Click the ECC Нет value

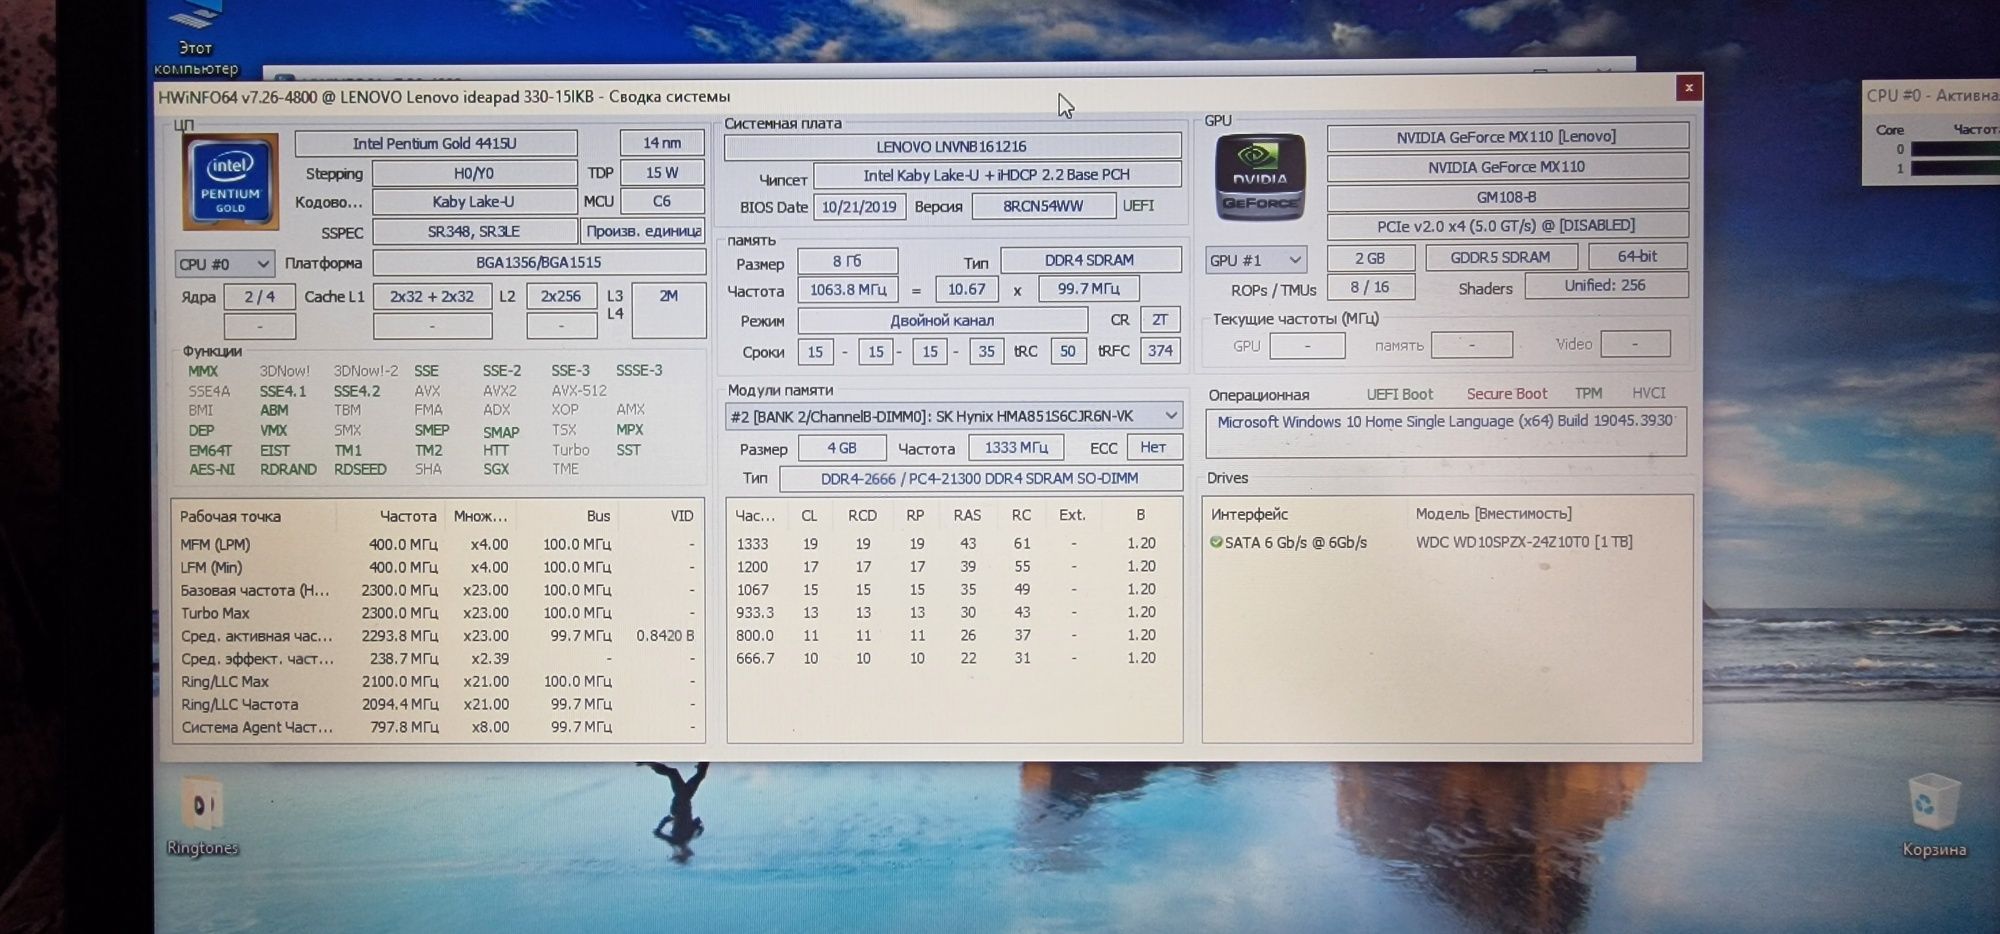[x=1154, y=447]
